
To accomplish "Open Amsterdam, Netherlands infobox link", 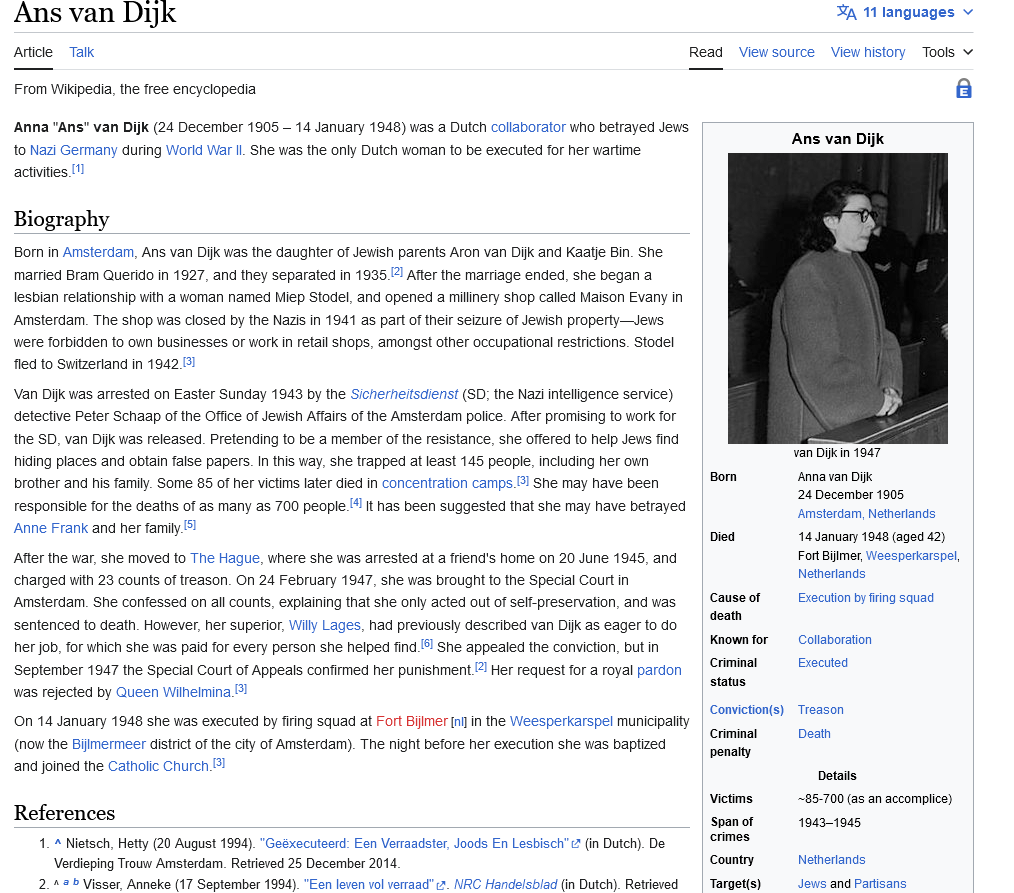I will [867, 514].
